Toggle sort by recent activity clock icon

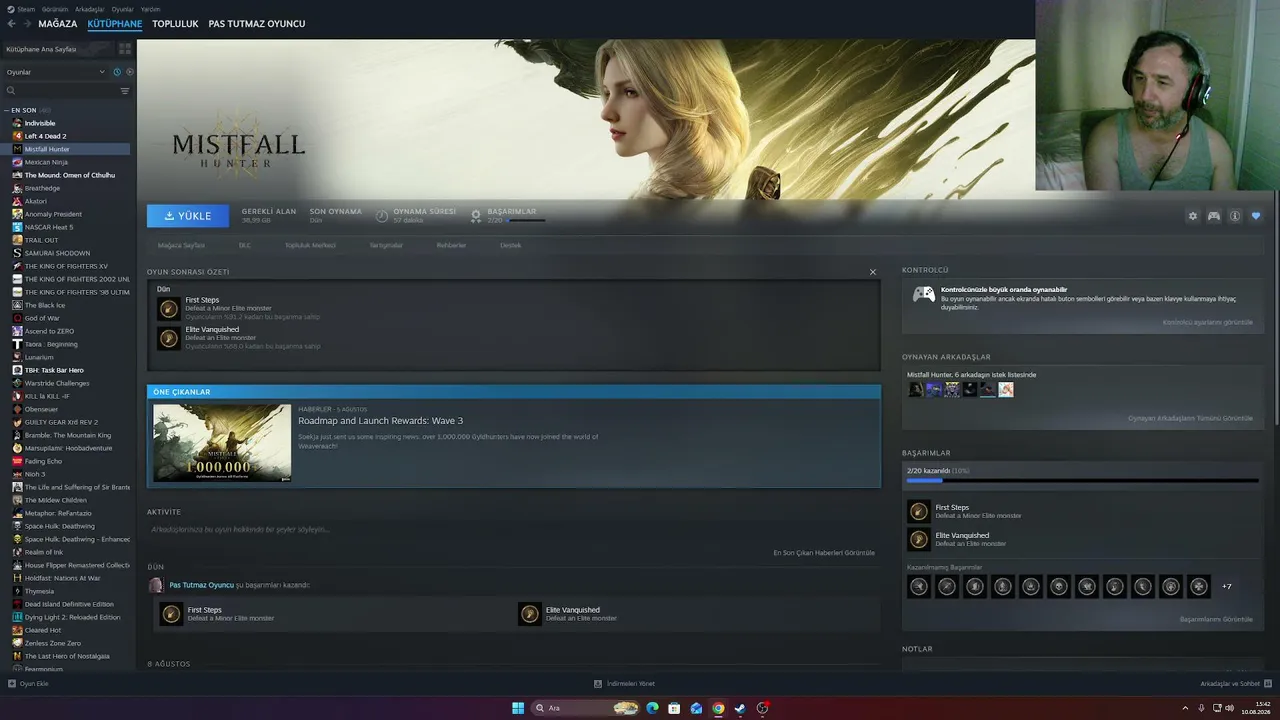click(x=117, y=72)
